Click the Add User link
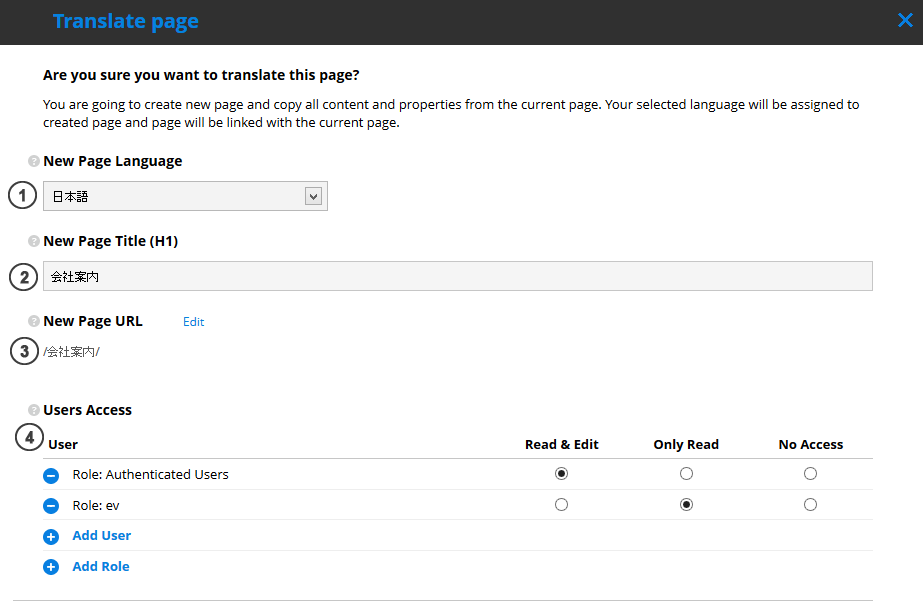923x607 pixels. (x=101, y=536)
